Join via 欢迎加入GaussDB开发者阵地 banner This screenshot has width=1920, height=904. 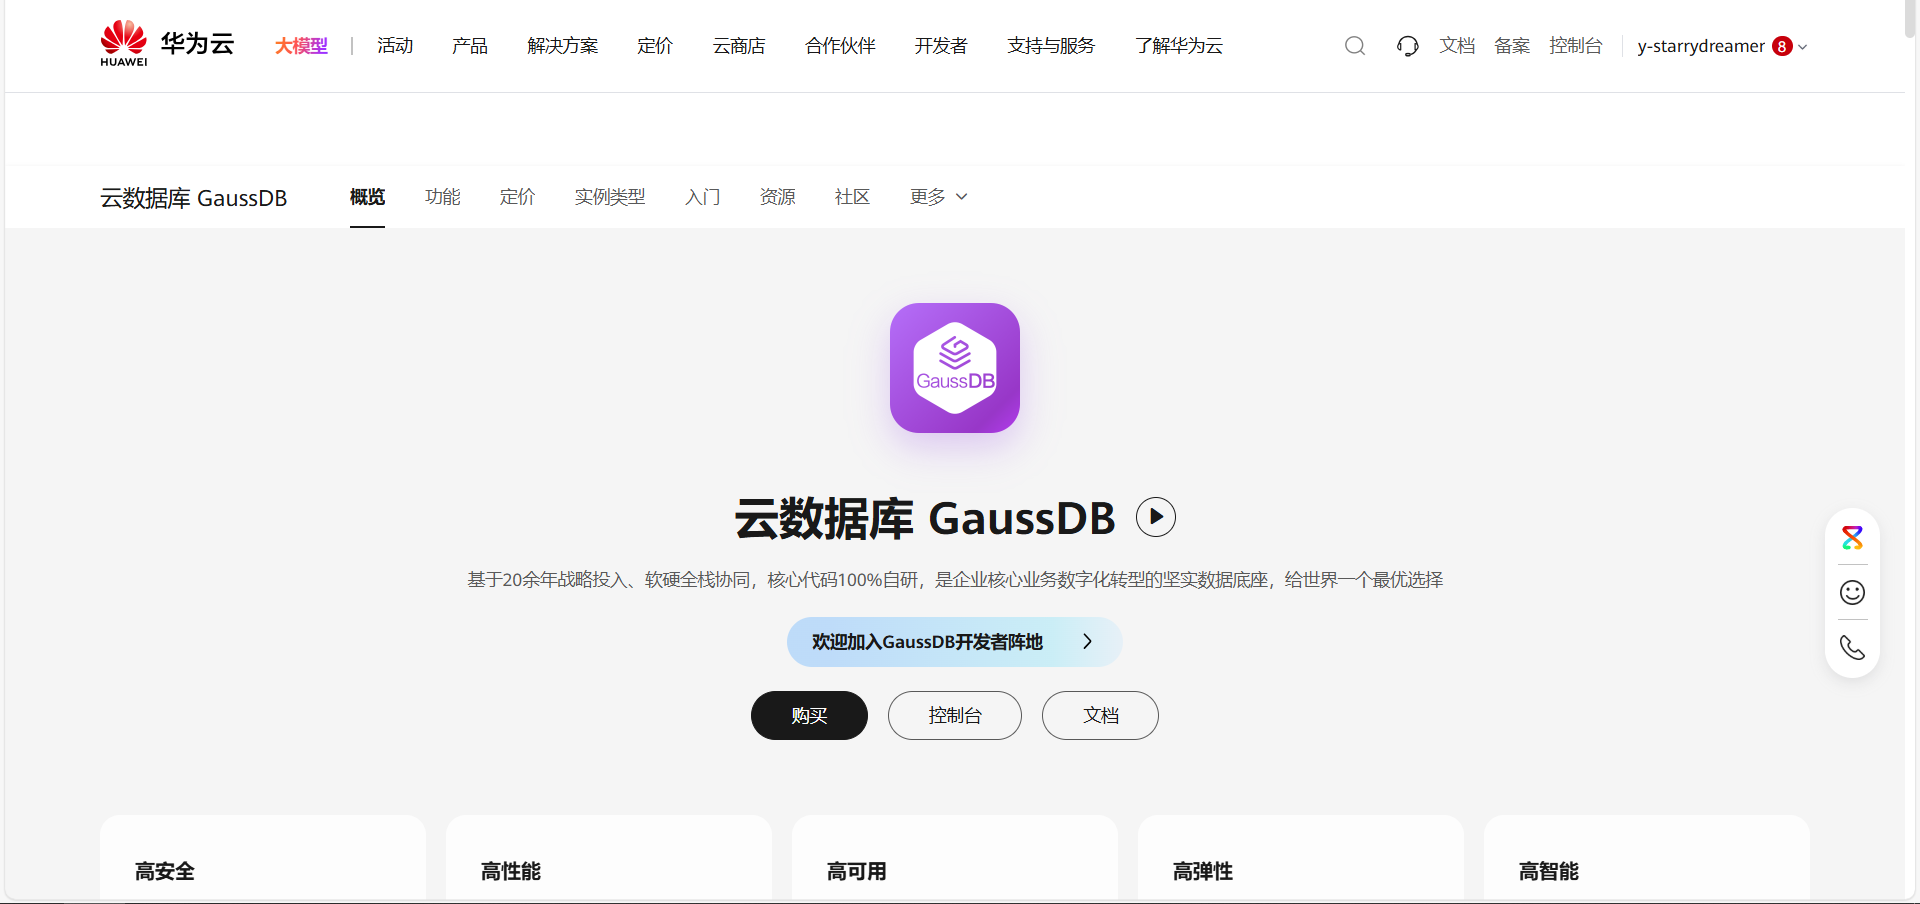pos(955,642)
